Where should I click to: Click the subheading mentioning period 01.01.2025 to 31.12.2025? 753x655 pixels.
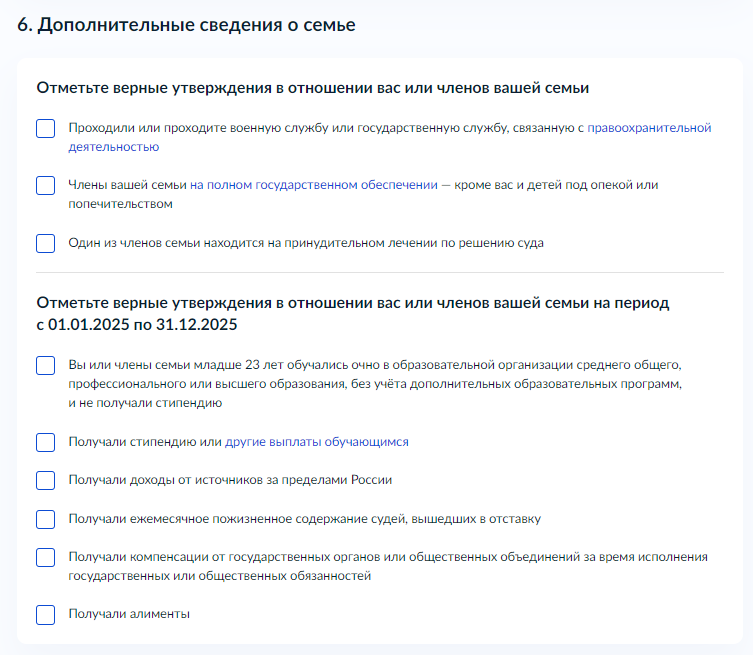coord(352,313)
